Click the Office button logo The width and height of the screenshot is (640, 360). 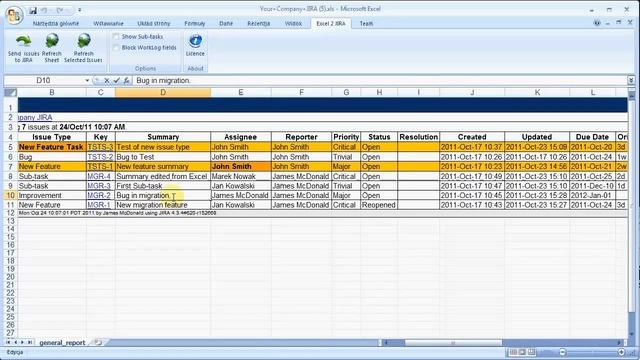click(14, 16)
